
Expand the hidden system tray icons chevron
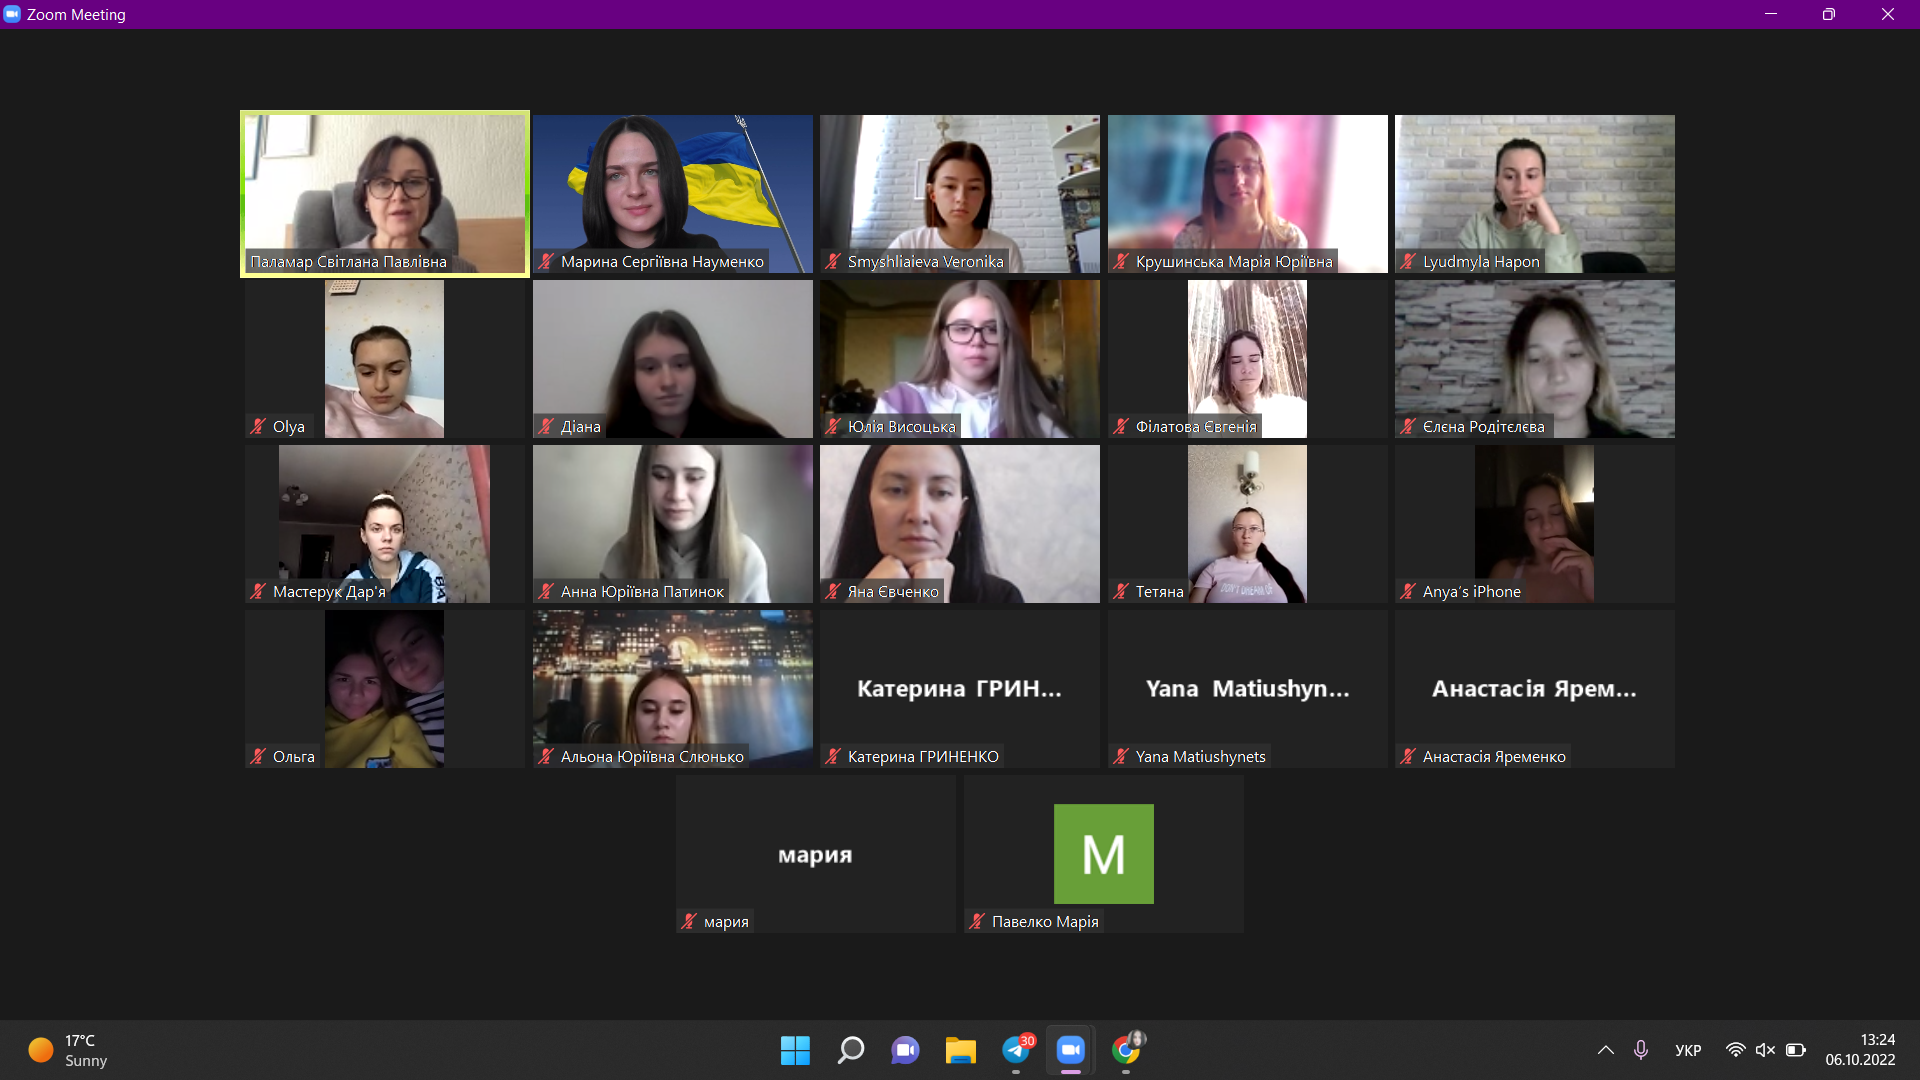pos(1606,1050)
